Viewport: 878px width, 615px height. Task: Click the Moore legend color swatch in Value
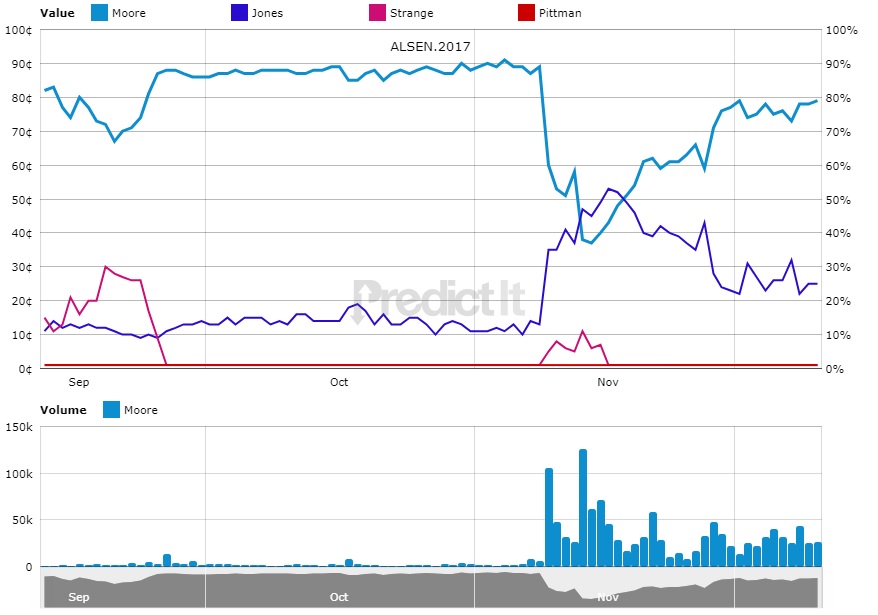[99, 12]
